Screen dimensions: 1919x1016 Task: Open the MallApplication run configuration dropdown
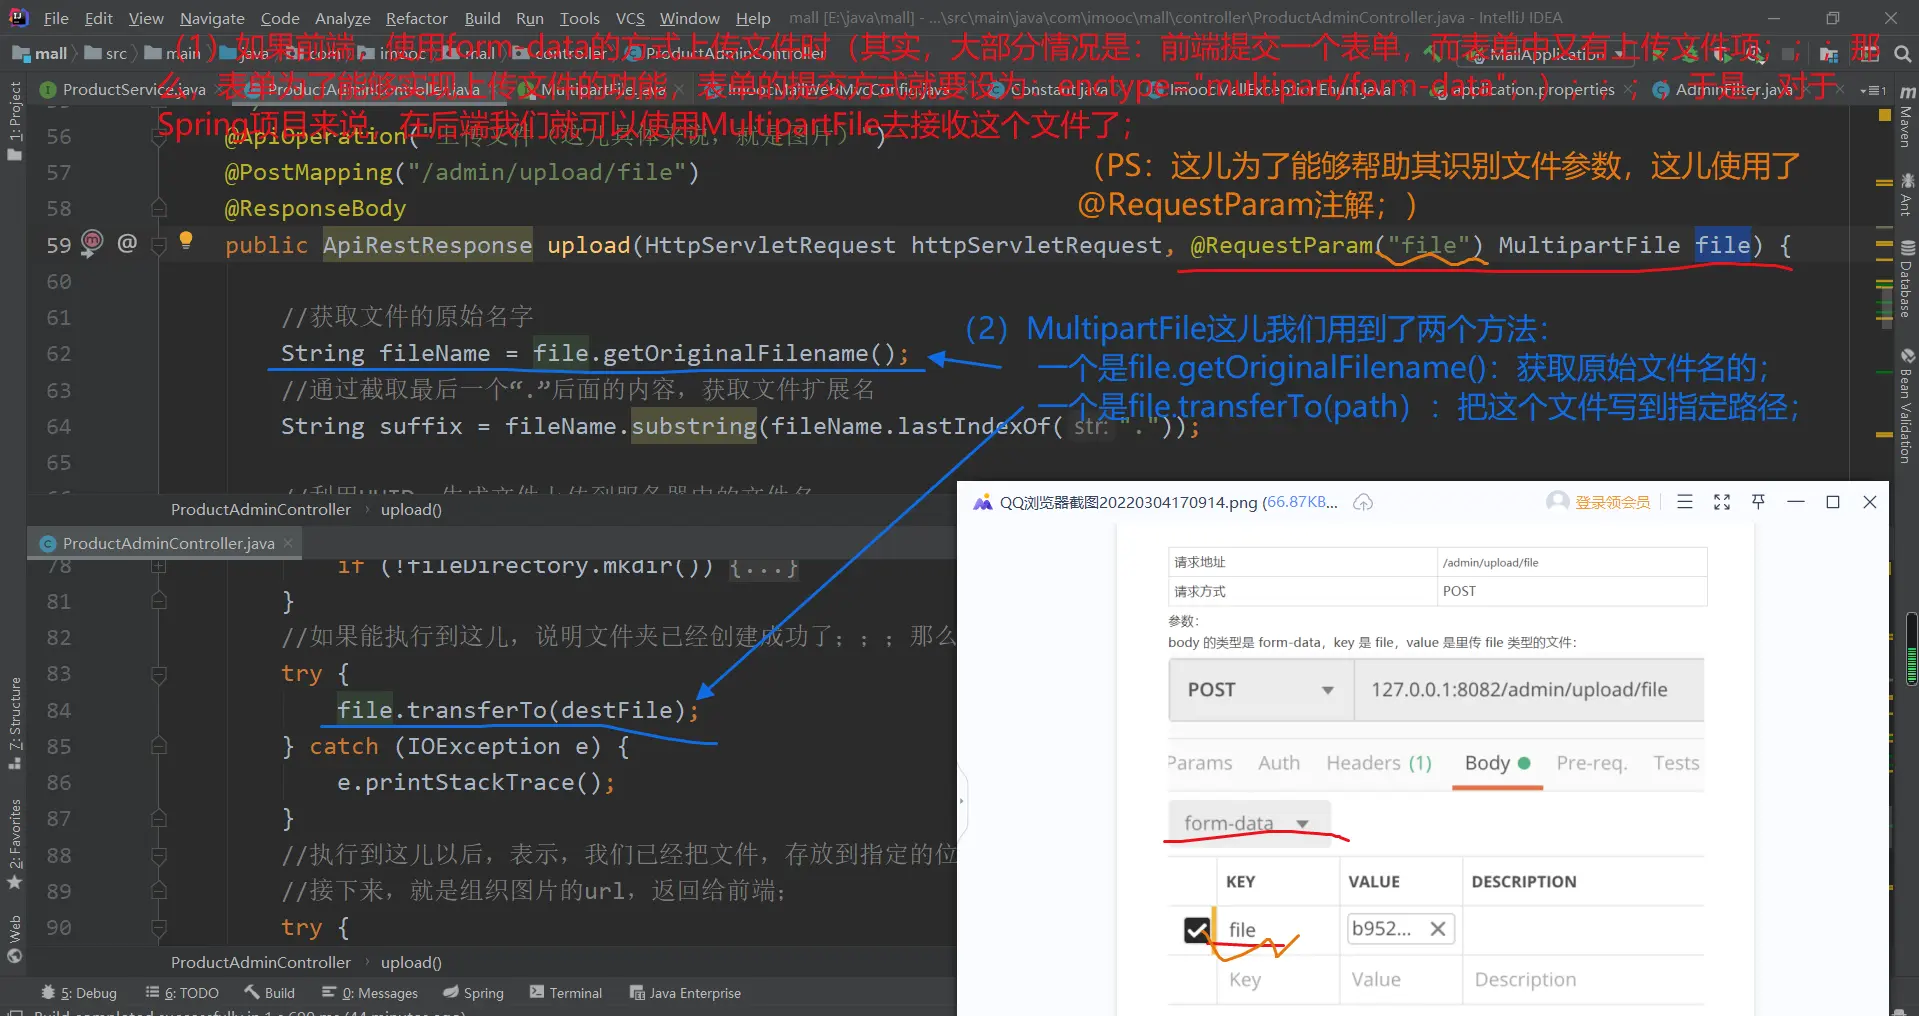point(1546,55)
